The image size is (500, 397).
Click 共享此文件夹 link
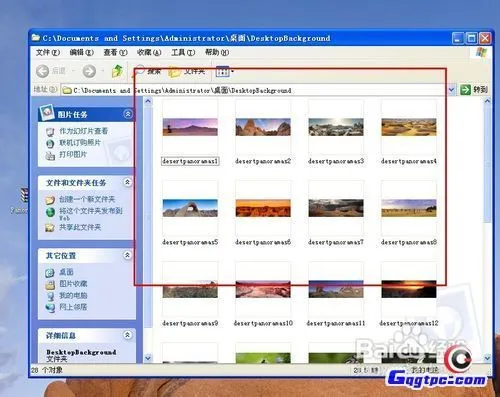(x=80, y=227)
